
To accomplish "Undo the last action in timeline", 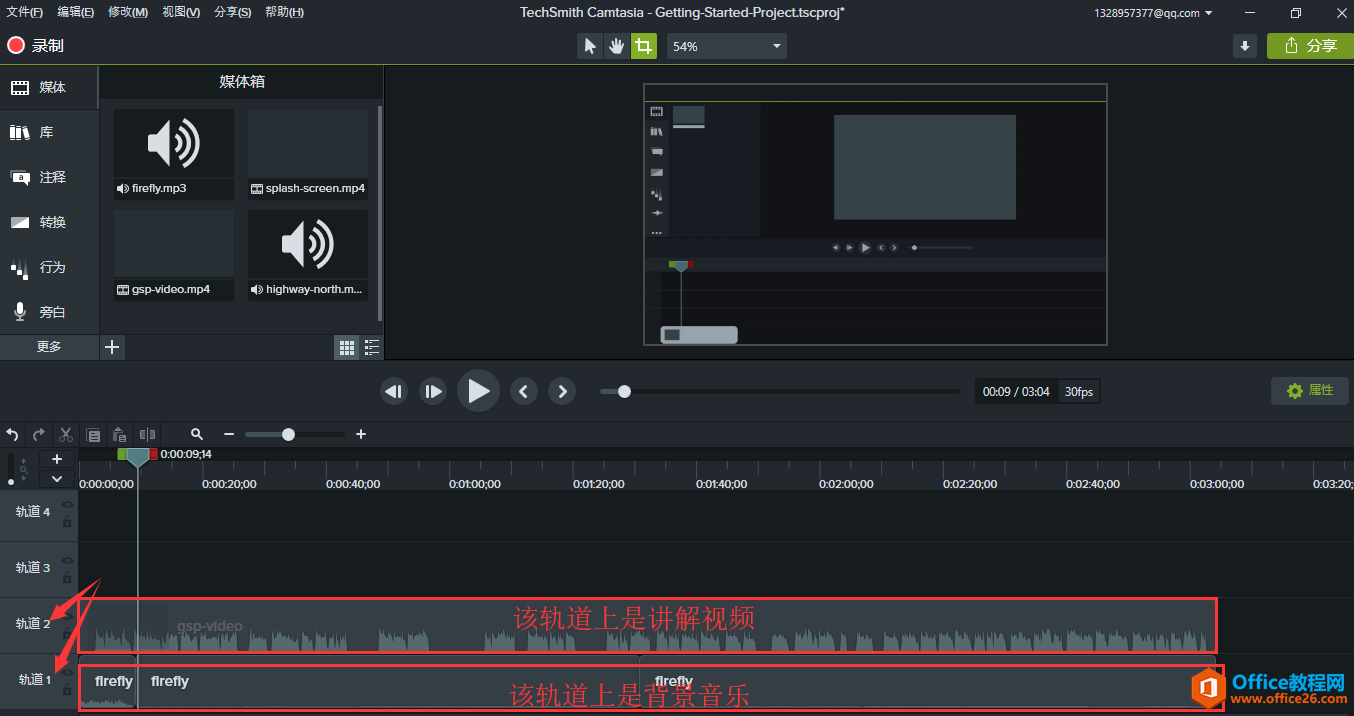I will coord(12,434).
